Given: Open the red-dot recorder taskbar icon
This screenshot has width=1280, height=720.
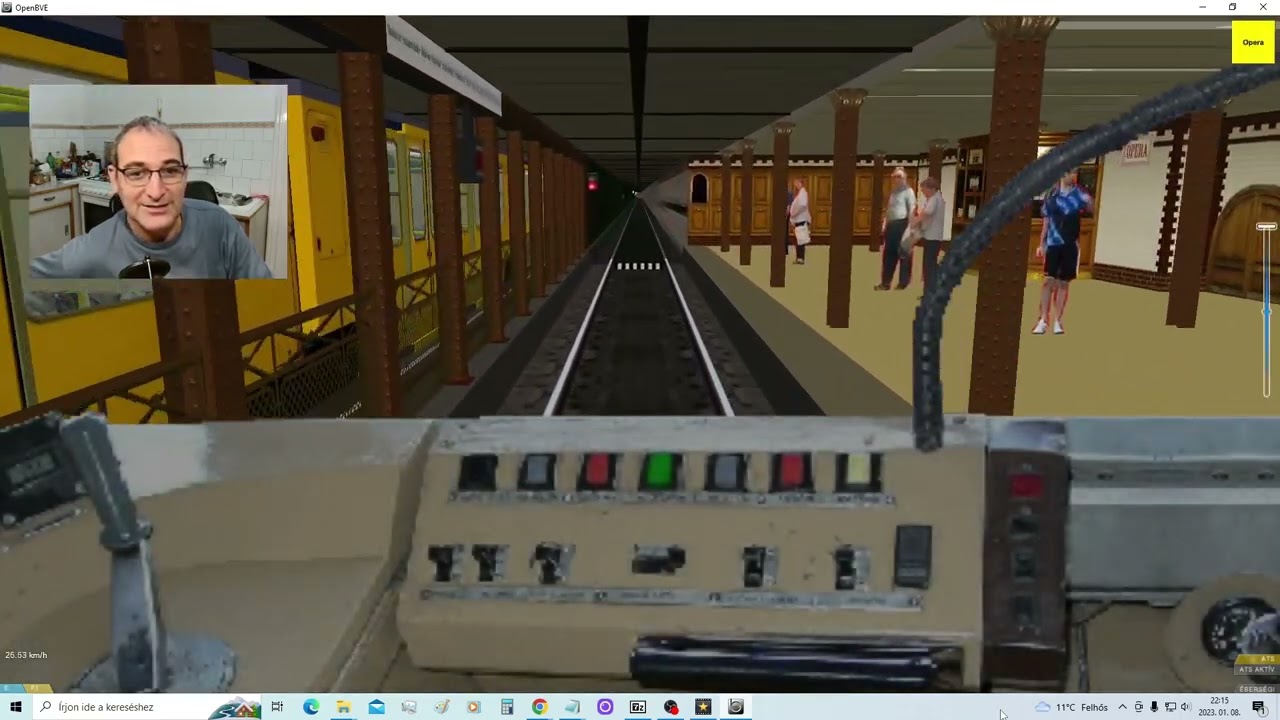Looking at the screenshot, I should coord(671,707).
